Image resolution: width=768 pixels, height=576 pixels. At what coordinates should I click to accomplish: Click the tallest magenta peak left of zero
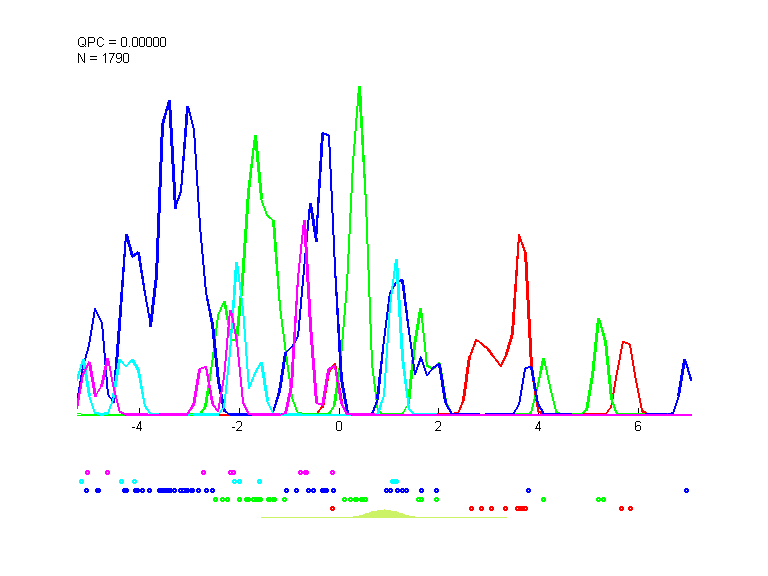point(304,222)
